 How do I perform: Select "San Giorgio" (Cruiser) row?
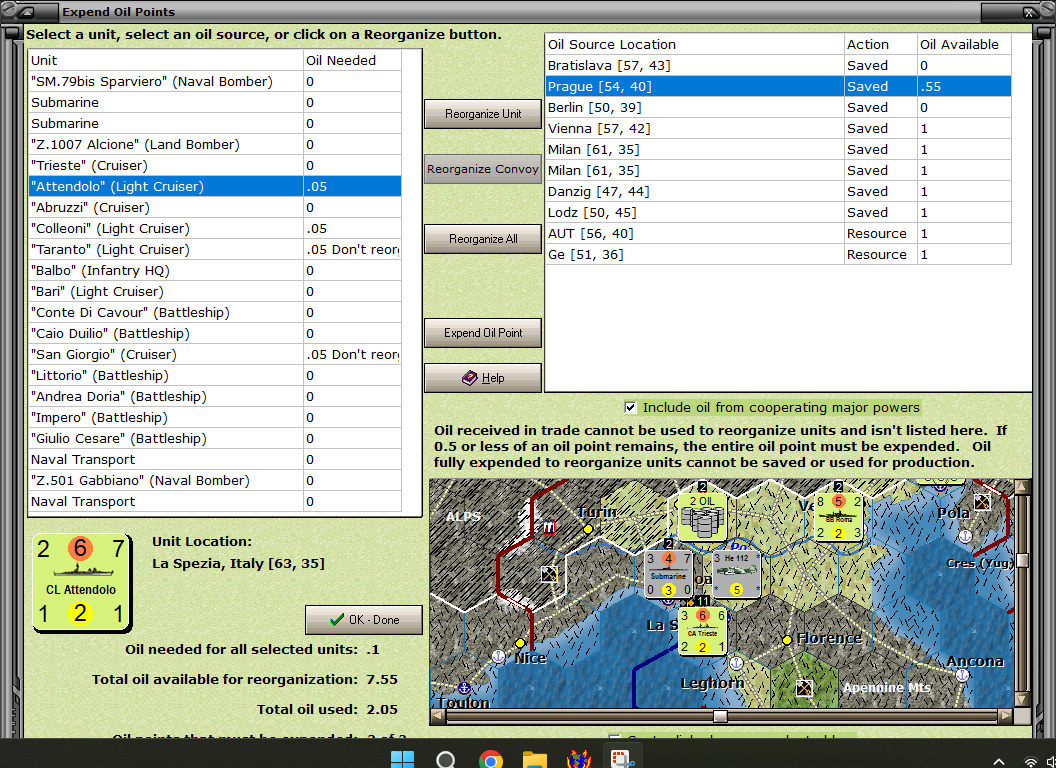(x=215, y=354)
